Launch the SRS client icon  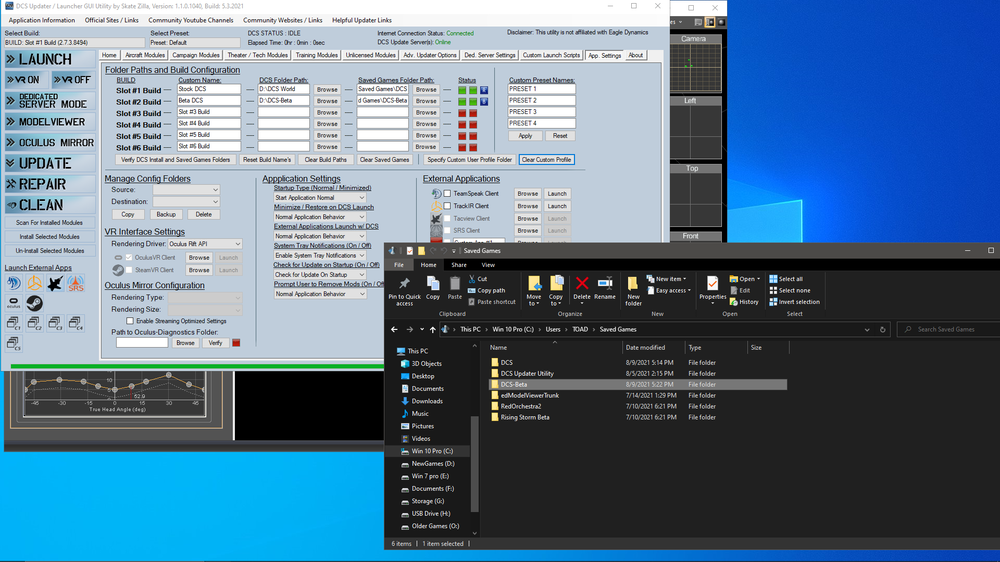click(76, 283)
